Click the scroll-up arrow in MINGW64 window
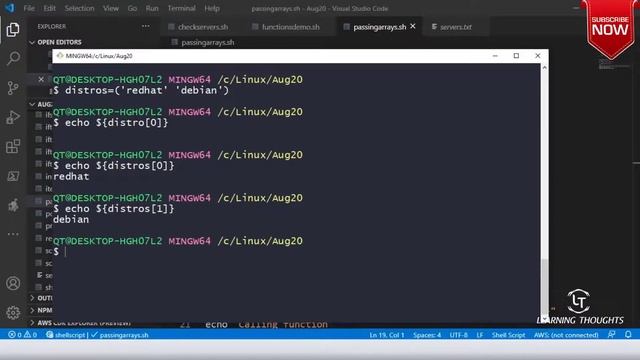The width and height of the screenshot is (640, 360). (544, 68)
